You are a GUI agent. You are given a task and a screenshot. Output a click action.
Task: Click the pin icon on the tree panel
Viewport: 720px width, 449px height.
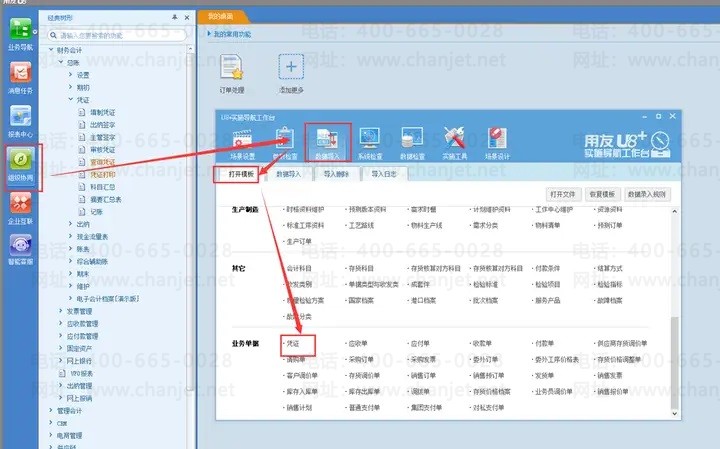(174, 17)
